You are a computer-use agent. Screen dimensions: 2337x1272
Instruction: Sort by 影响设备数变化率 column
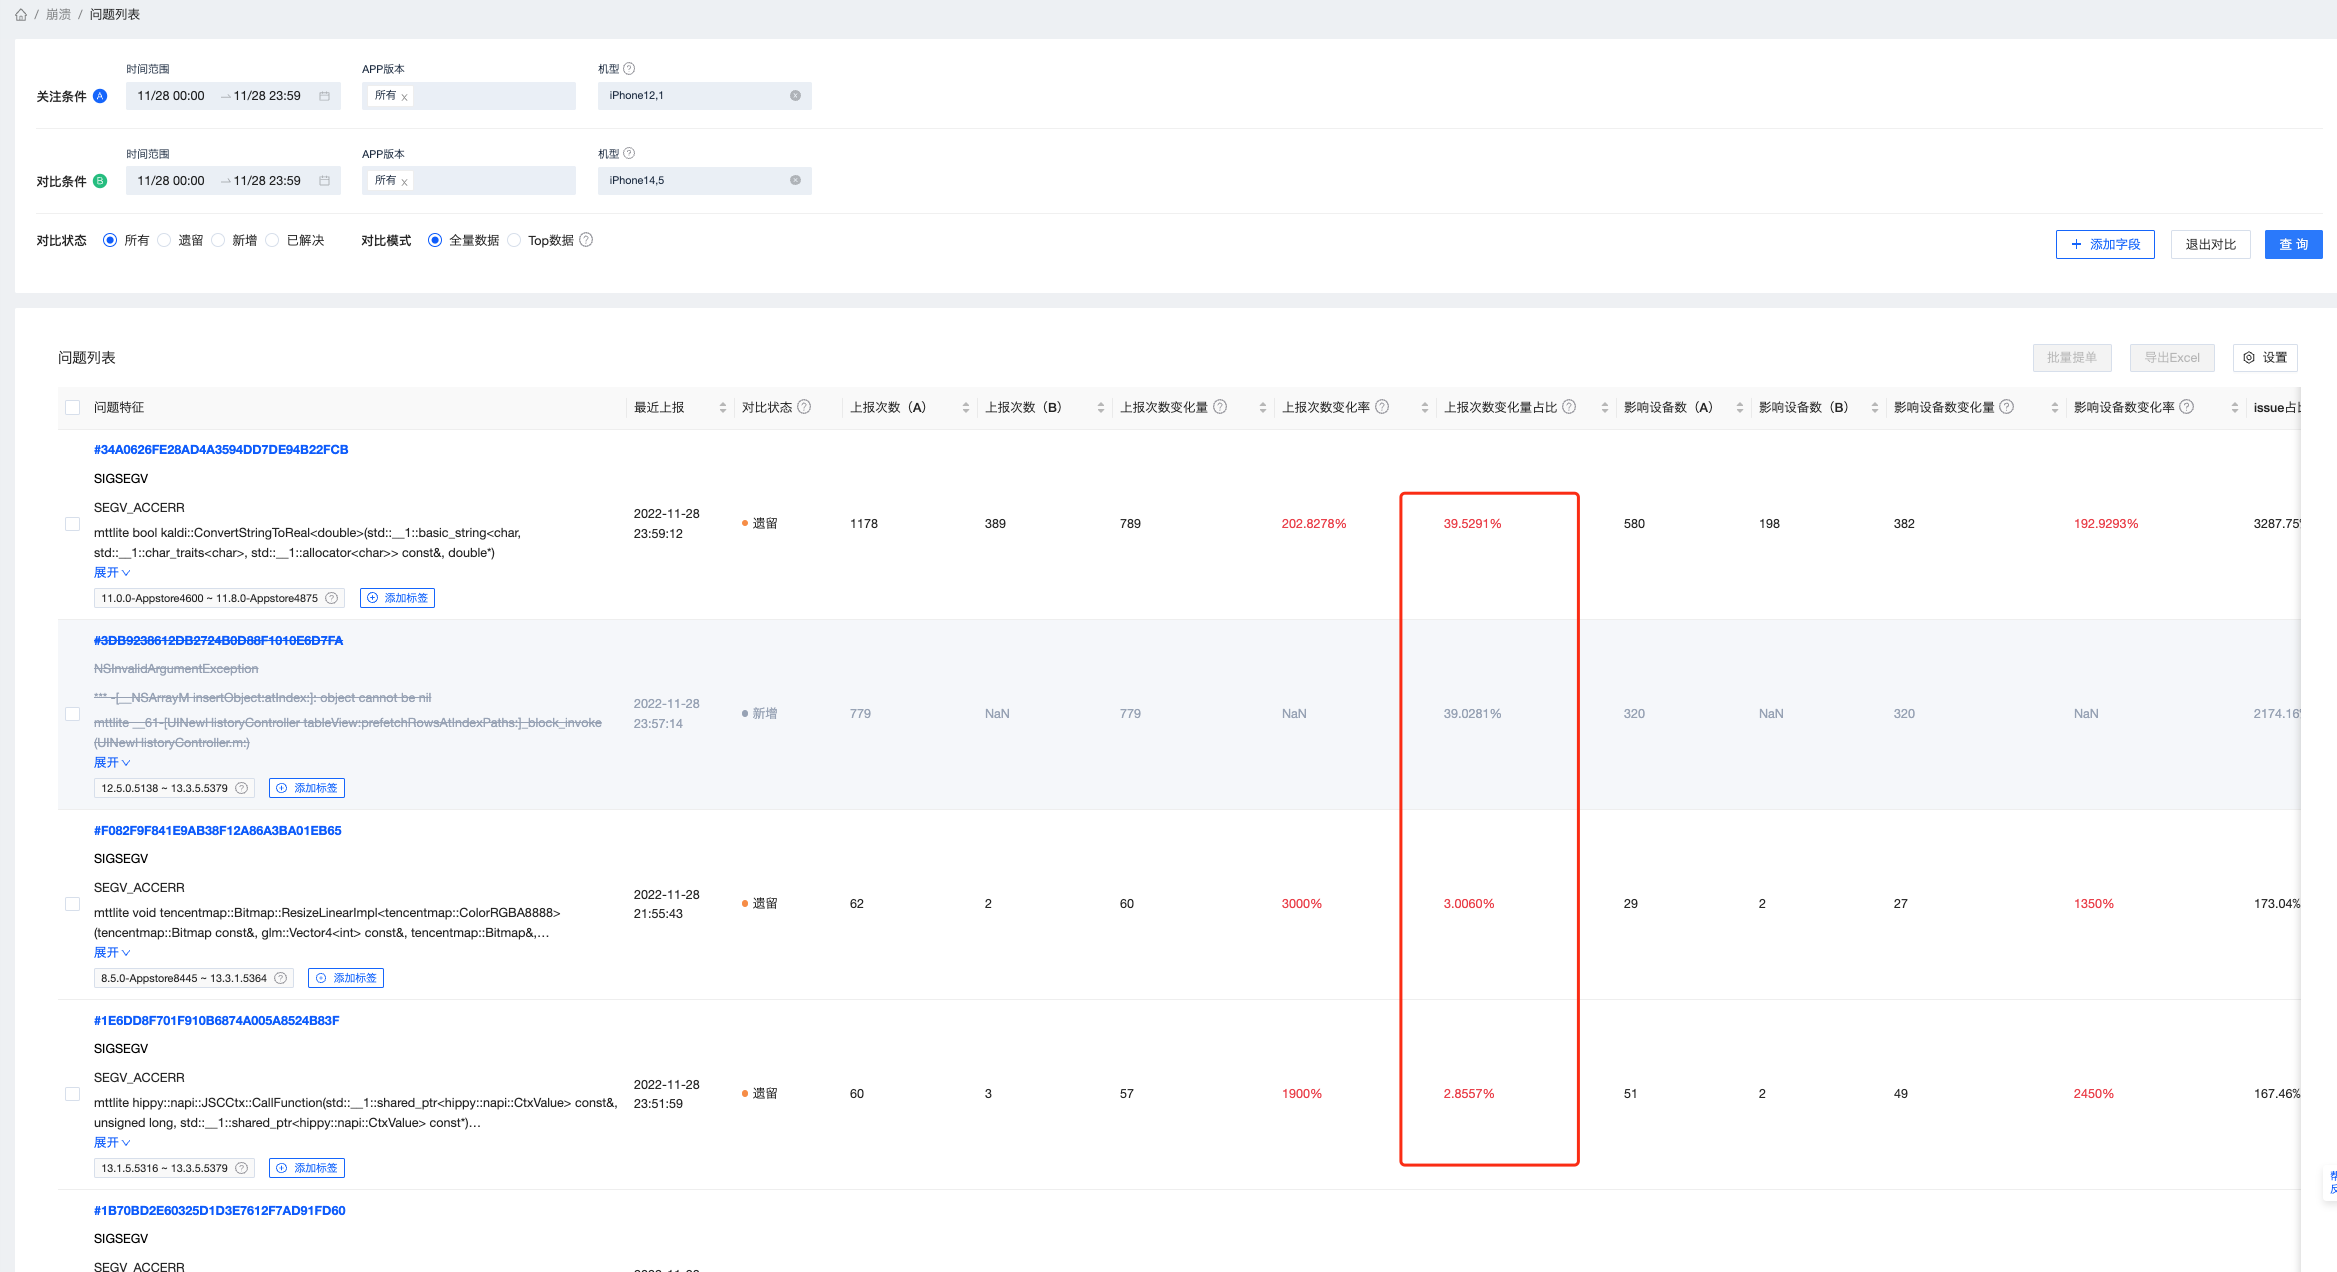coord(2234,408)
